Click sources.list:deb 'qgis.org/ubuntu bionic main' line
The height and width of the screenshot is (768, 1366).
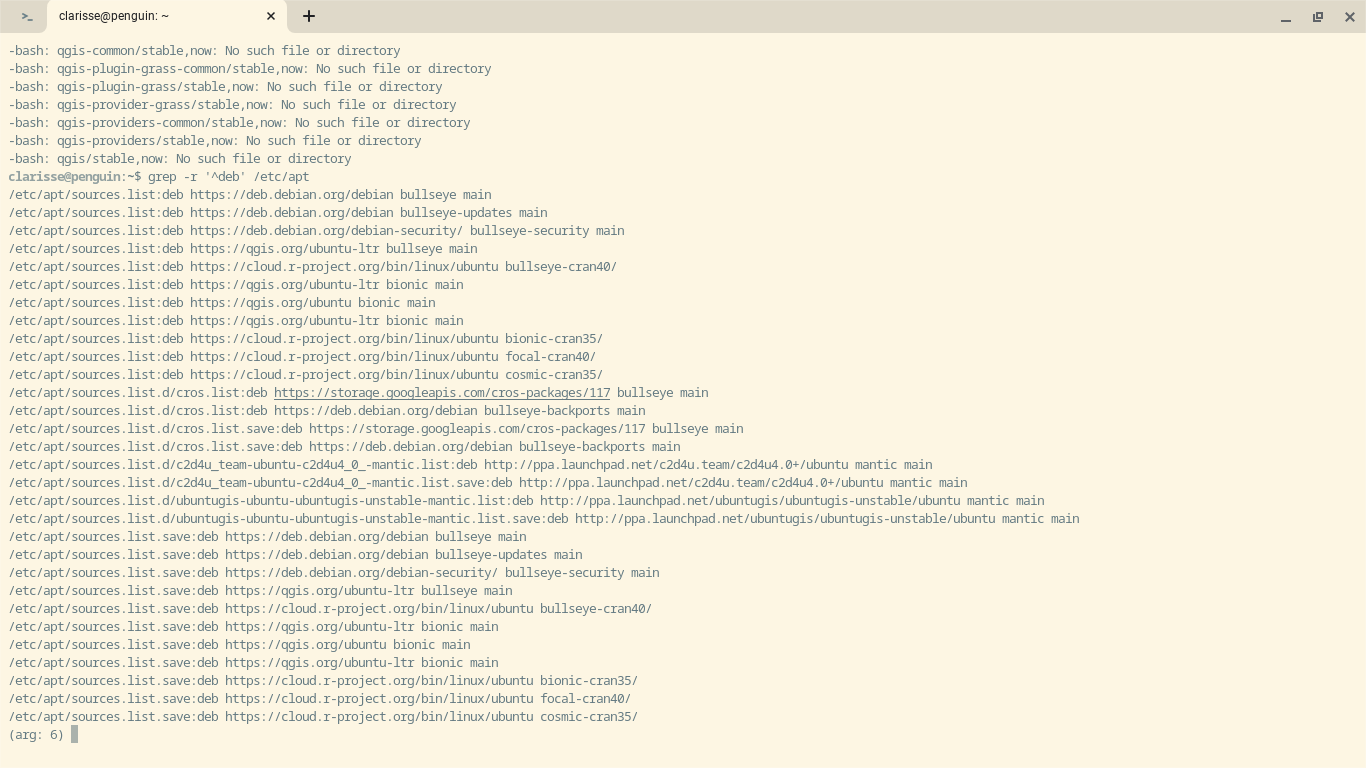click(222, 303)
